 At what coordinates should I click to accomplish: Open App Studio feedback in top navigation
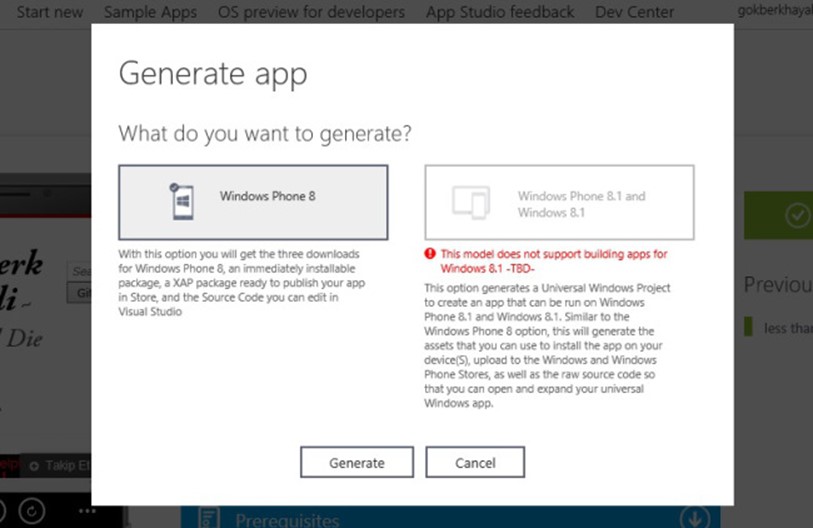(x=500, y=12)
